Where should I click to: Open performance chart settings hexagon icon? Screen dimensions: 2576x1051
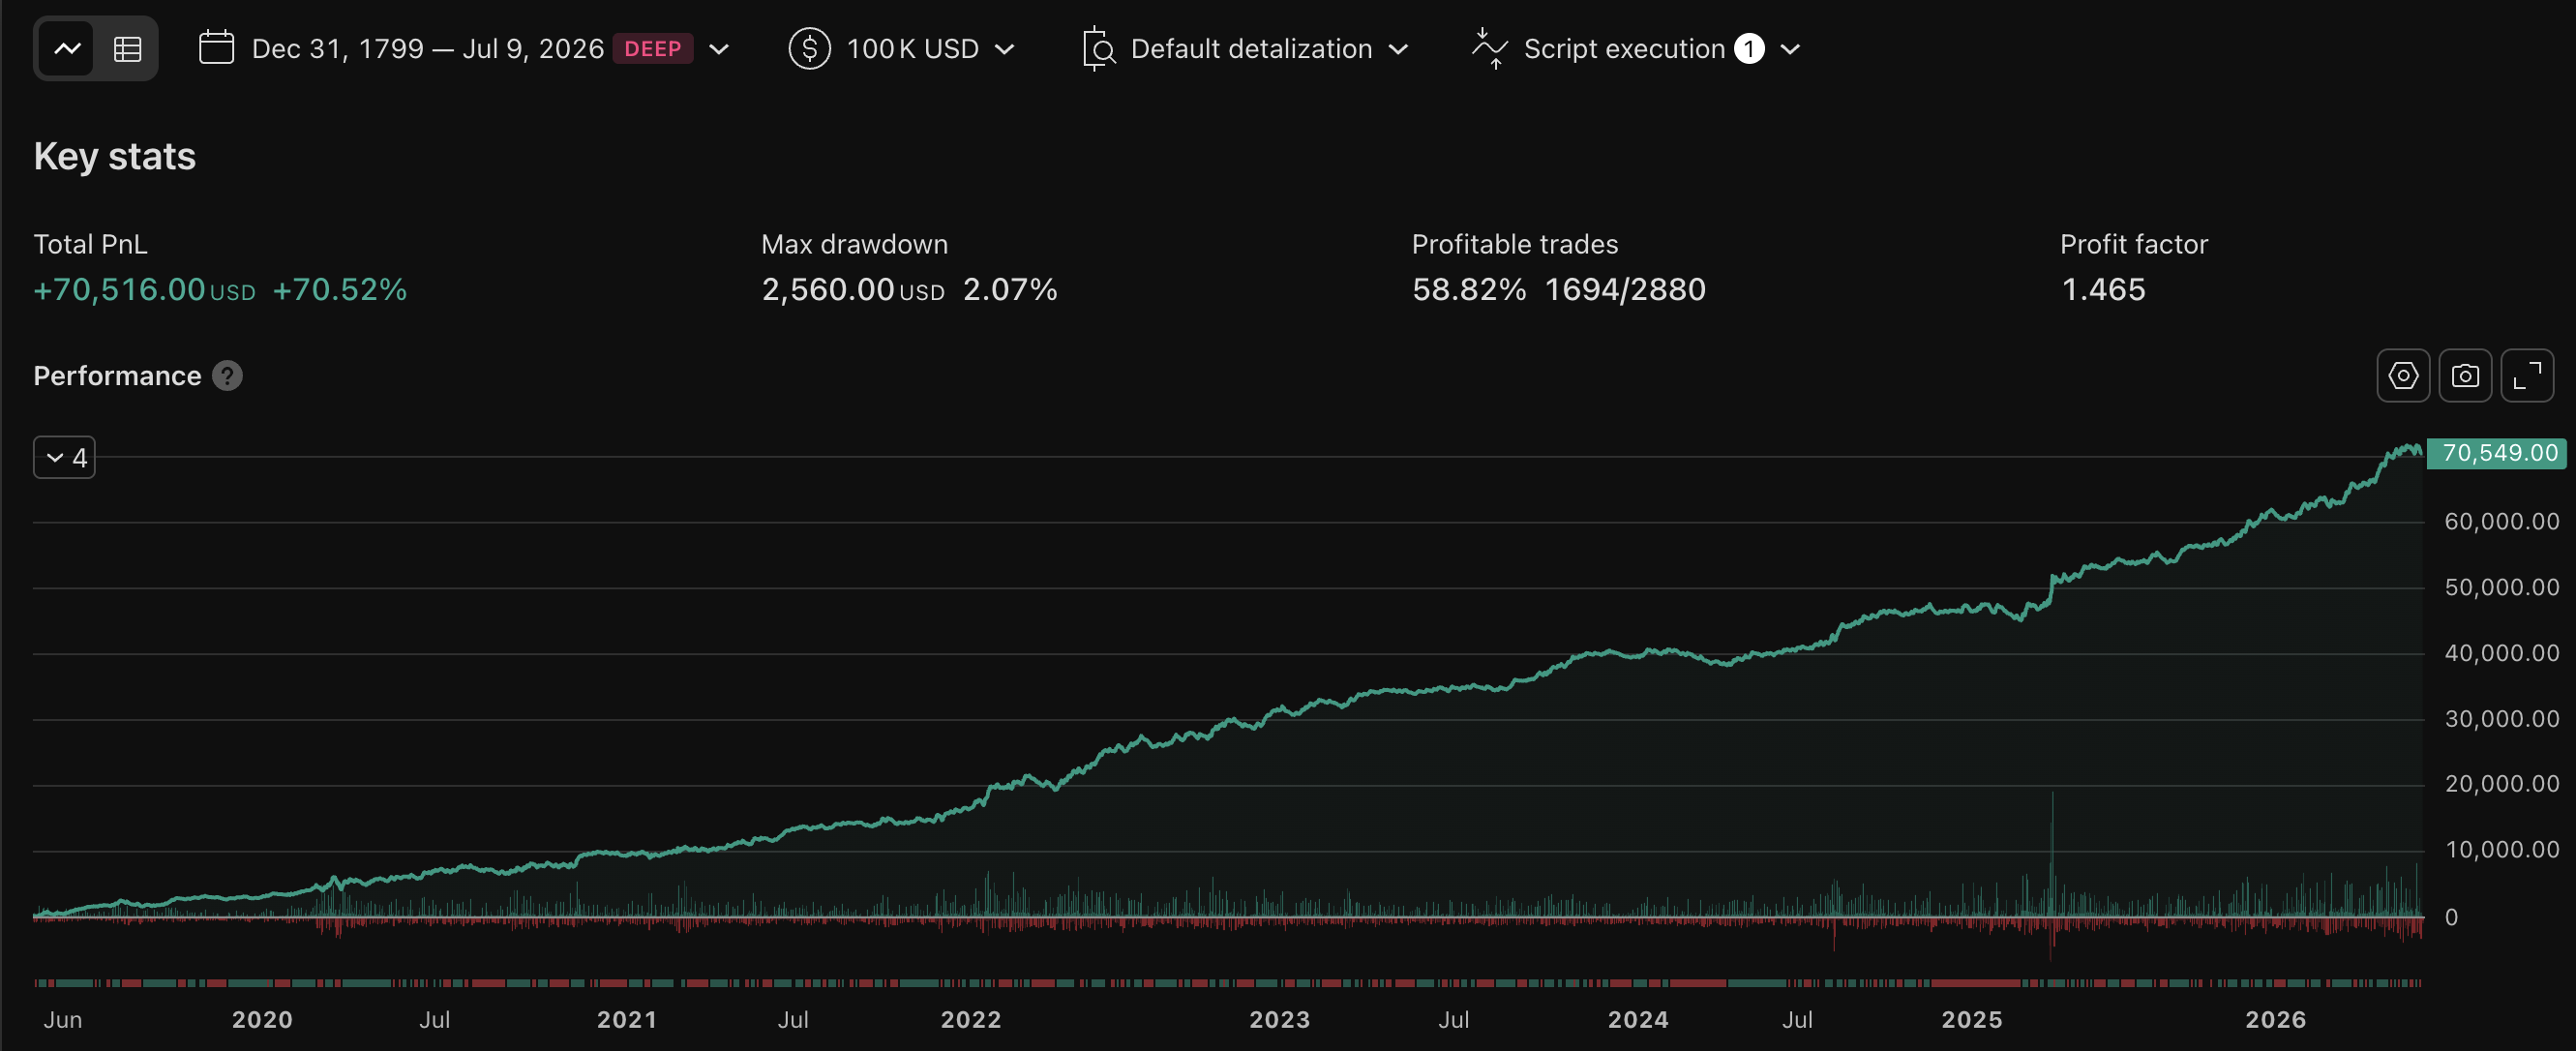click(2403, 376)
